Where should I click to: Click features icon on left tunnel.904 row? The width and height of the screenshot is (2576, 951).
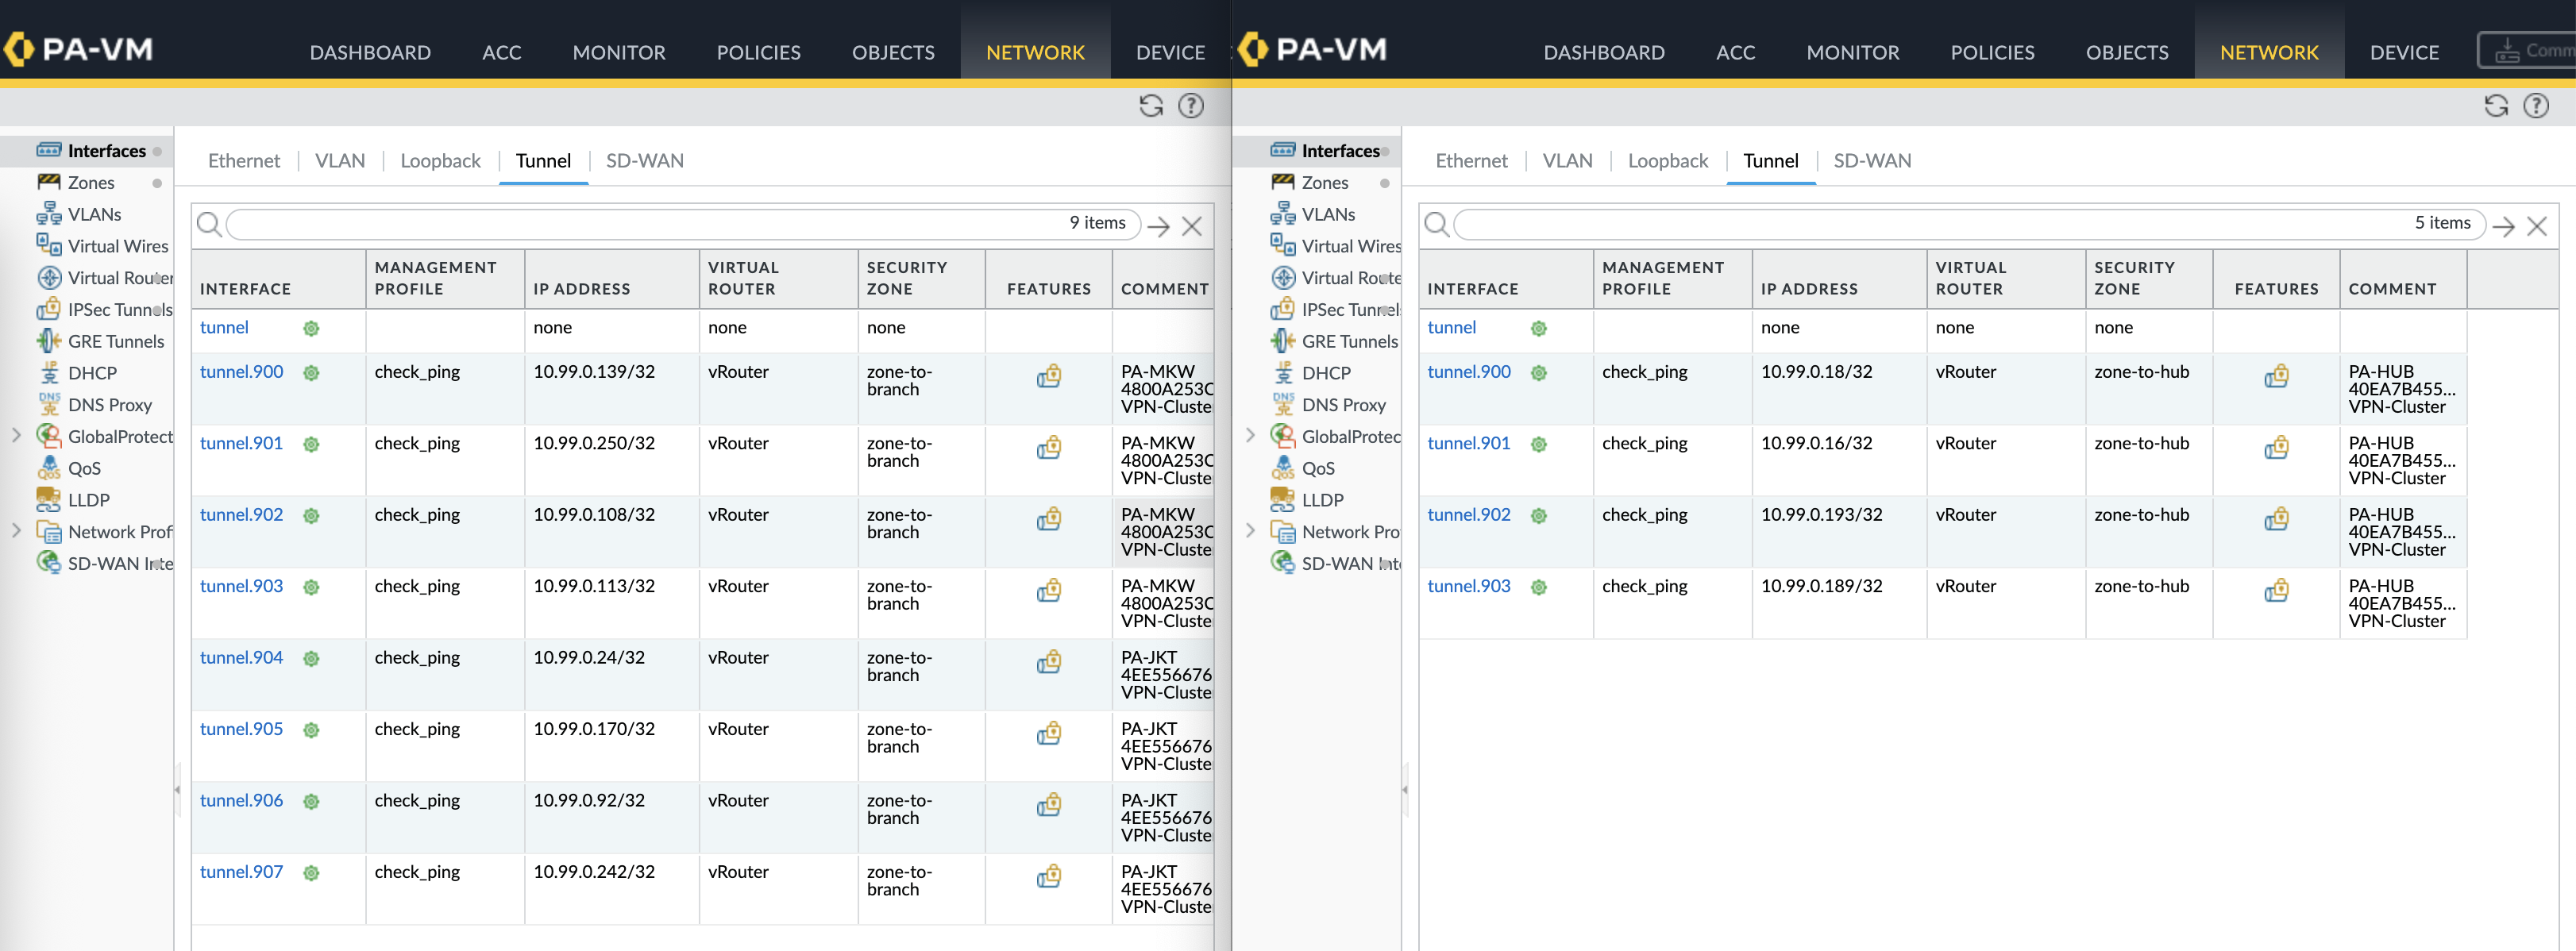point(1048,662)
